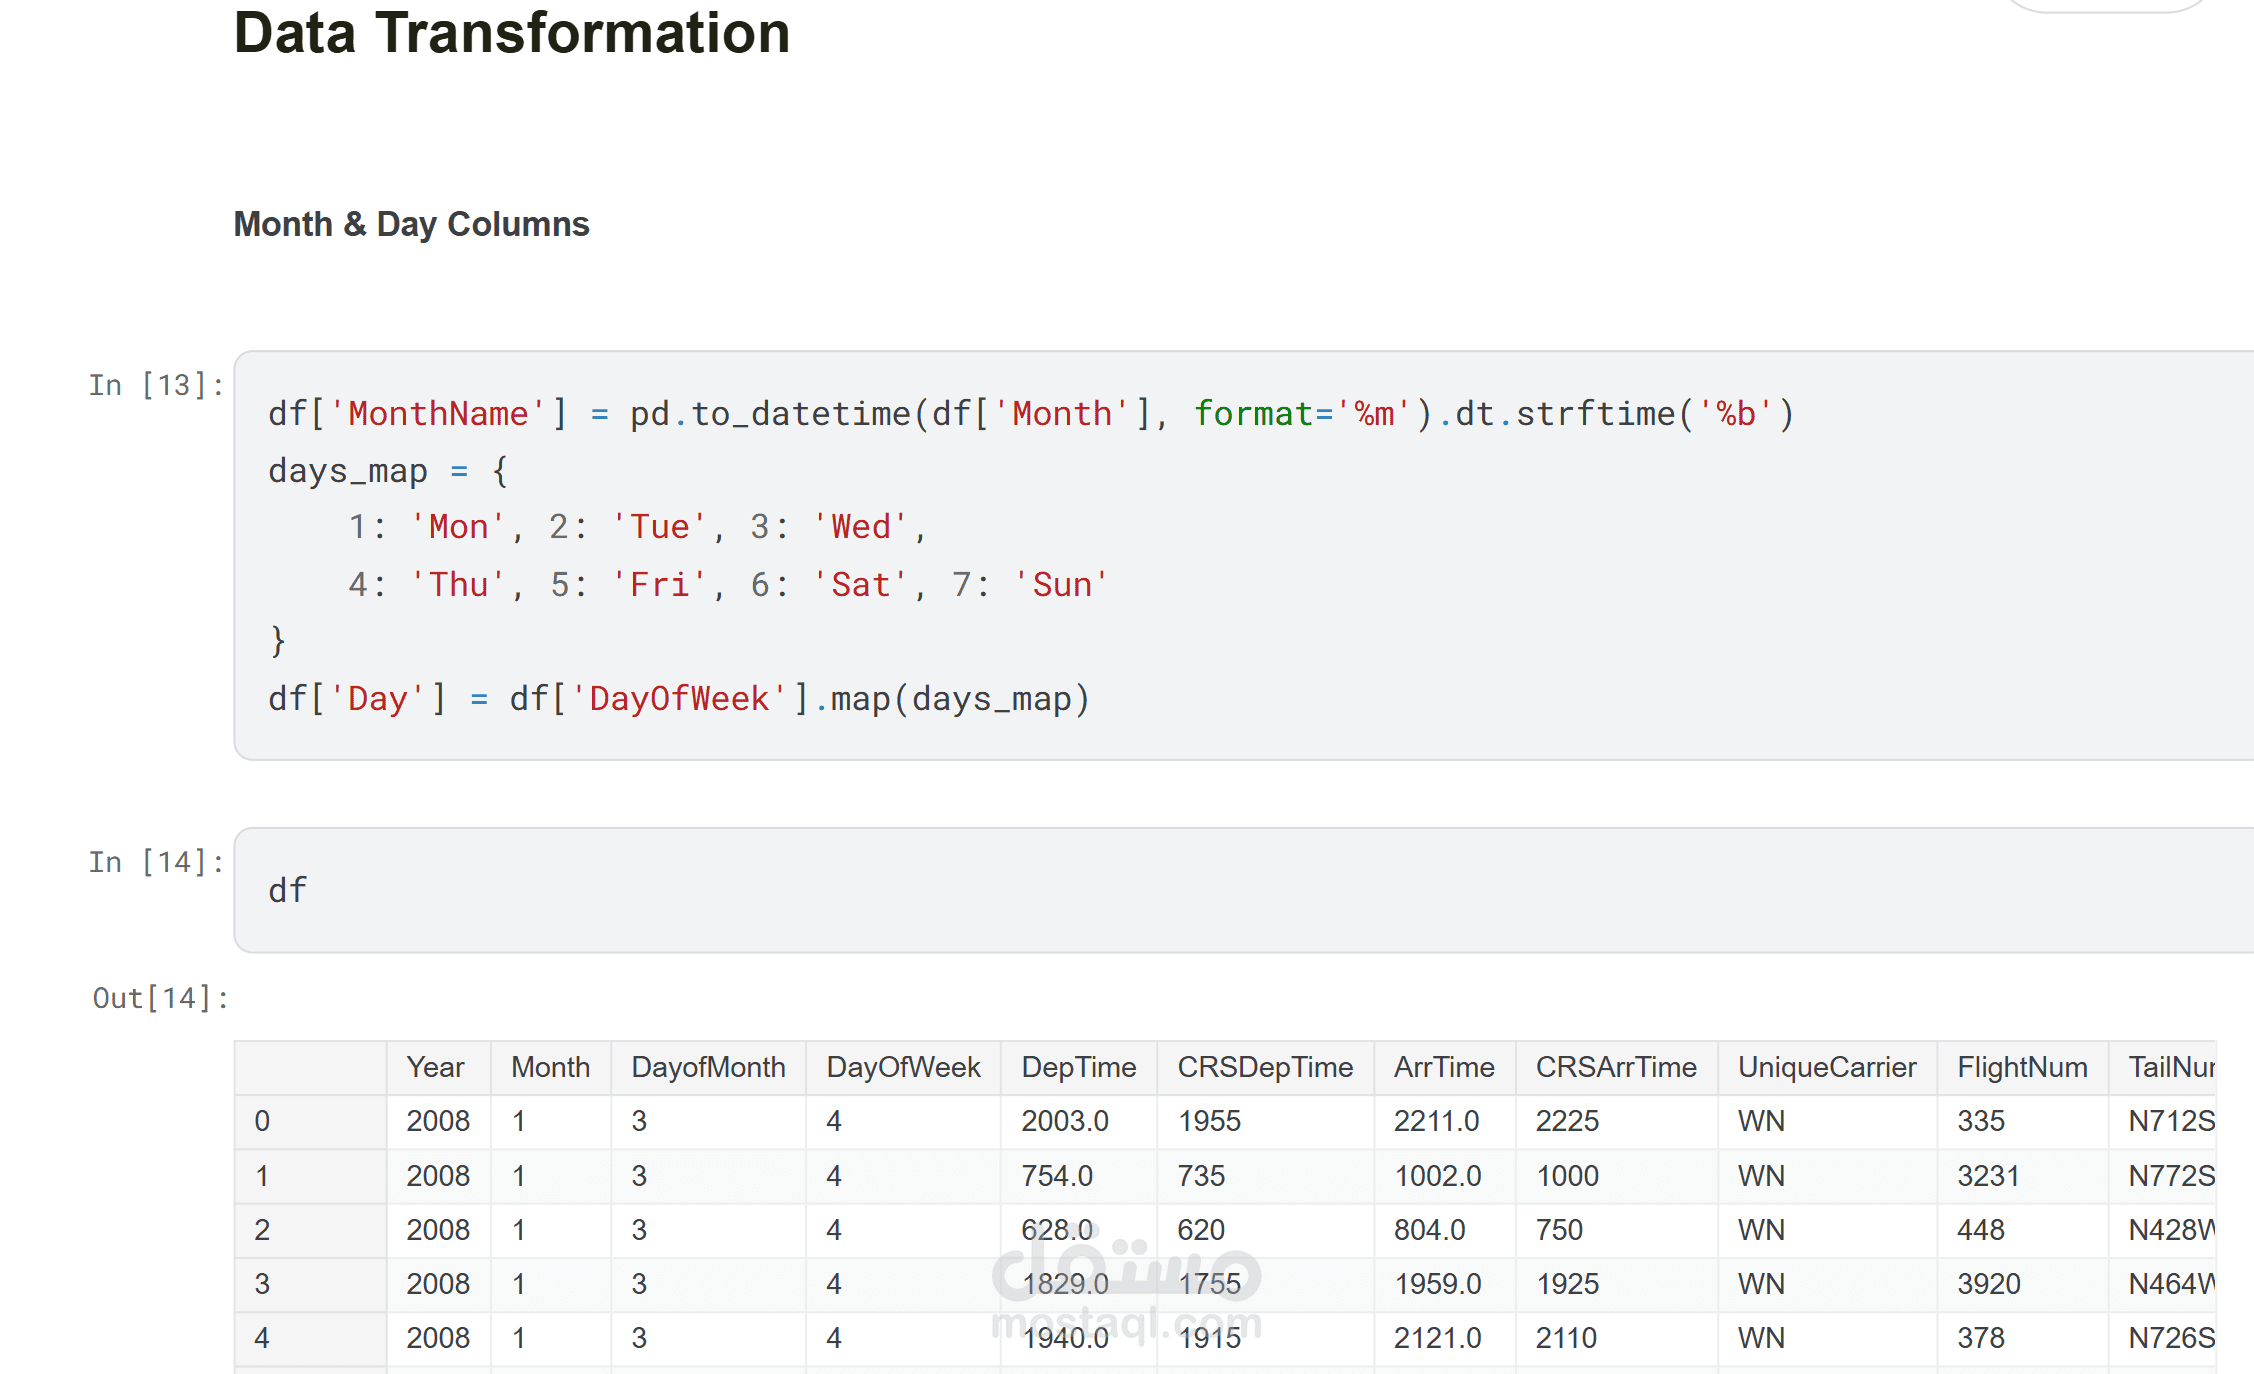Screen dimensions: 2254x1374
Task: Click the CRSDepTime column header
Action: (1265, 1067)
